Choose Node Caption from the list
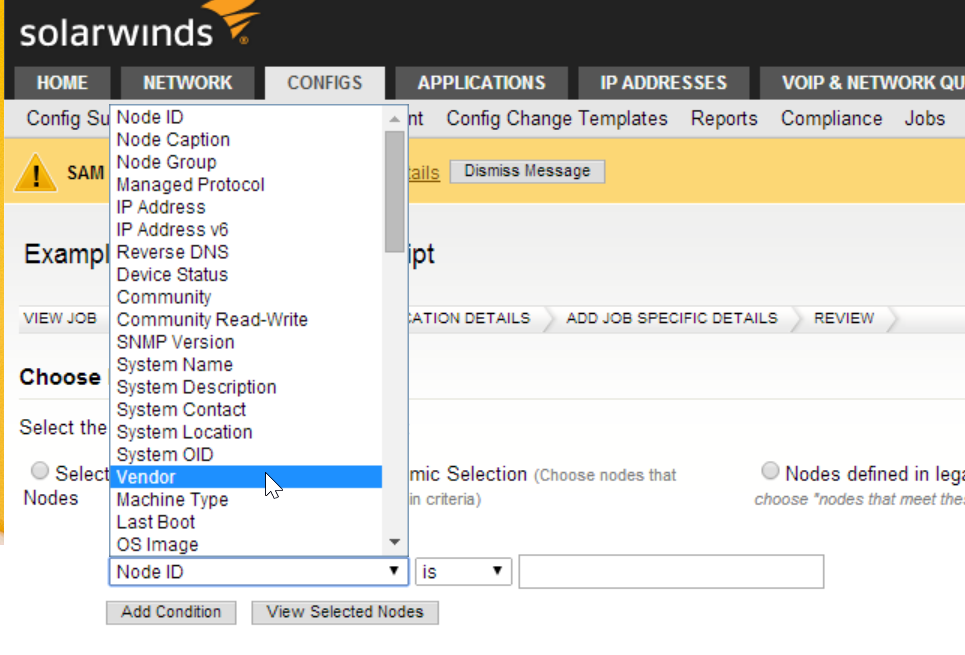This screenshot has width=965, height=655. pos(246,140)
